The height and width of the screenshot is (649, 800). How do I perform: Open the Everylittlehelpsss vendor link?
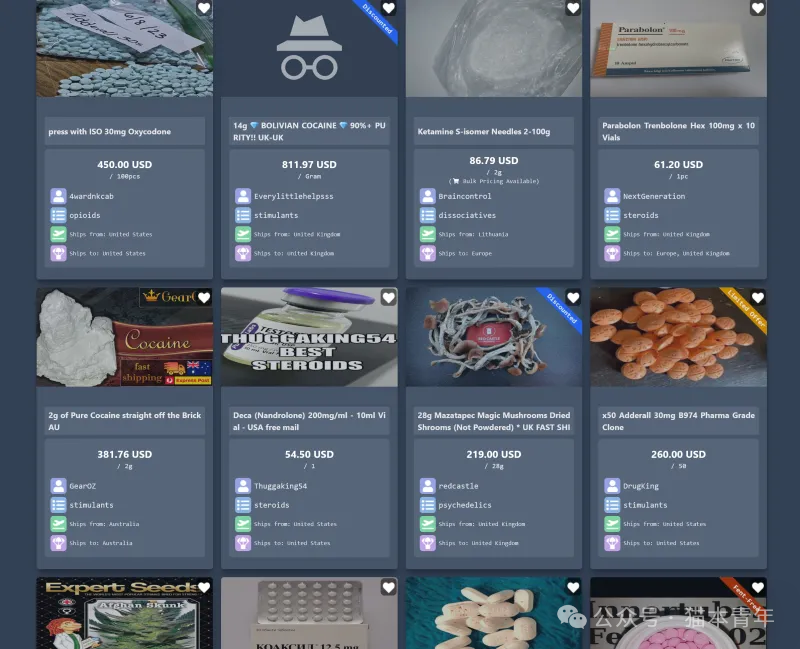point(294,196)
